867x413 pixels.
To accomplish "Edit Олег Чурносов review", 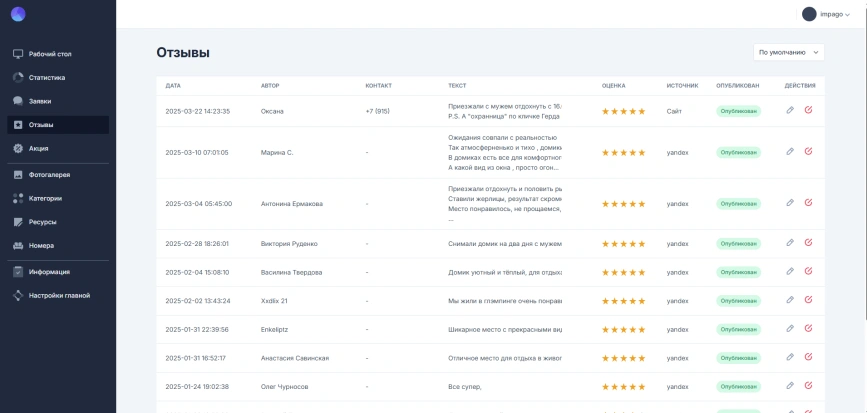I will pyautogui.click(x=790, y=386).
